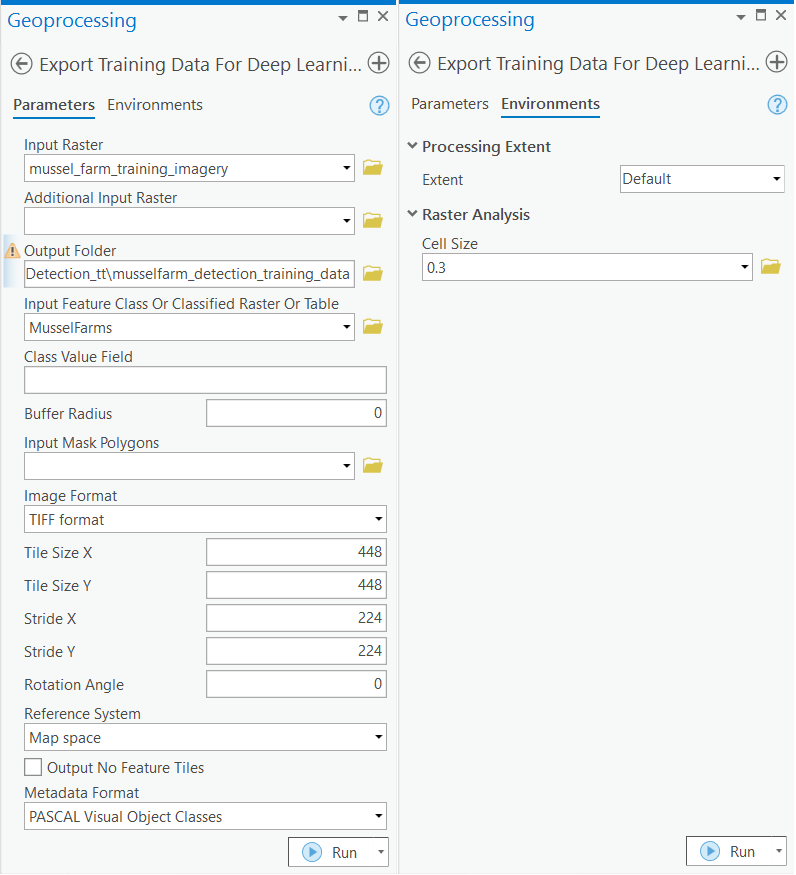
Task: Open the Image Format dropdown
Action: pyautogui.click(x=205, y=519)
